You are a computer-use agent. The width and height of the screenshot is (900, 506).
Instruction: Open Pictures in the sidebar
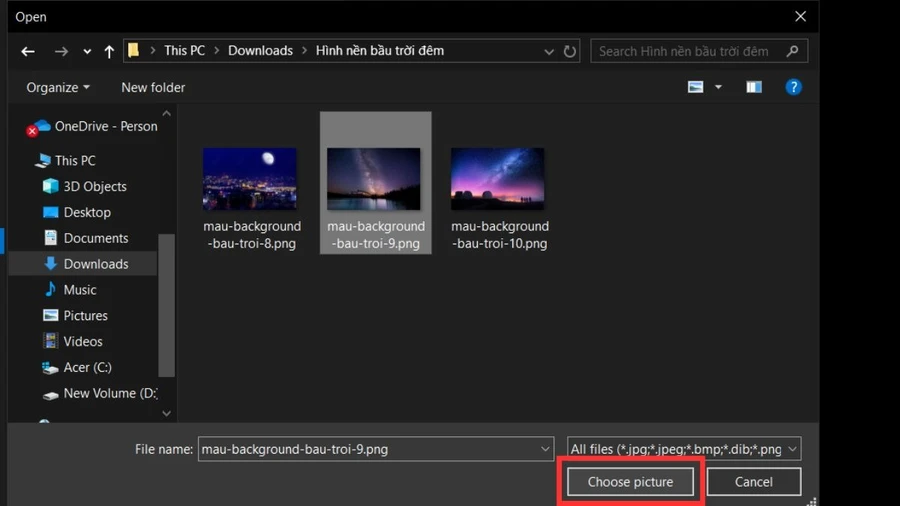click(x=85, y=316)
